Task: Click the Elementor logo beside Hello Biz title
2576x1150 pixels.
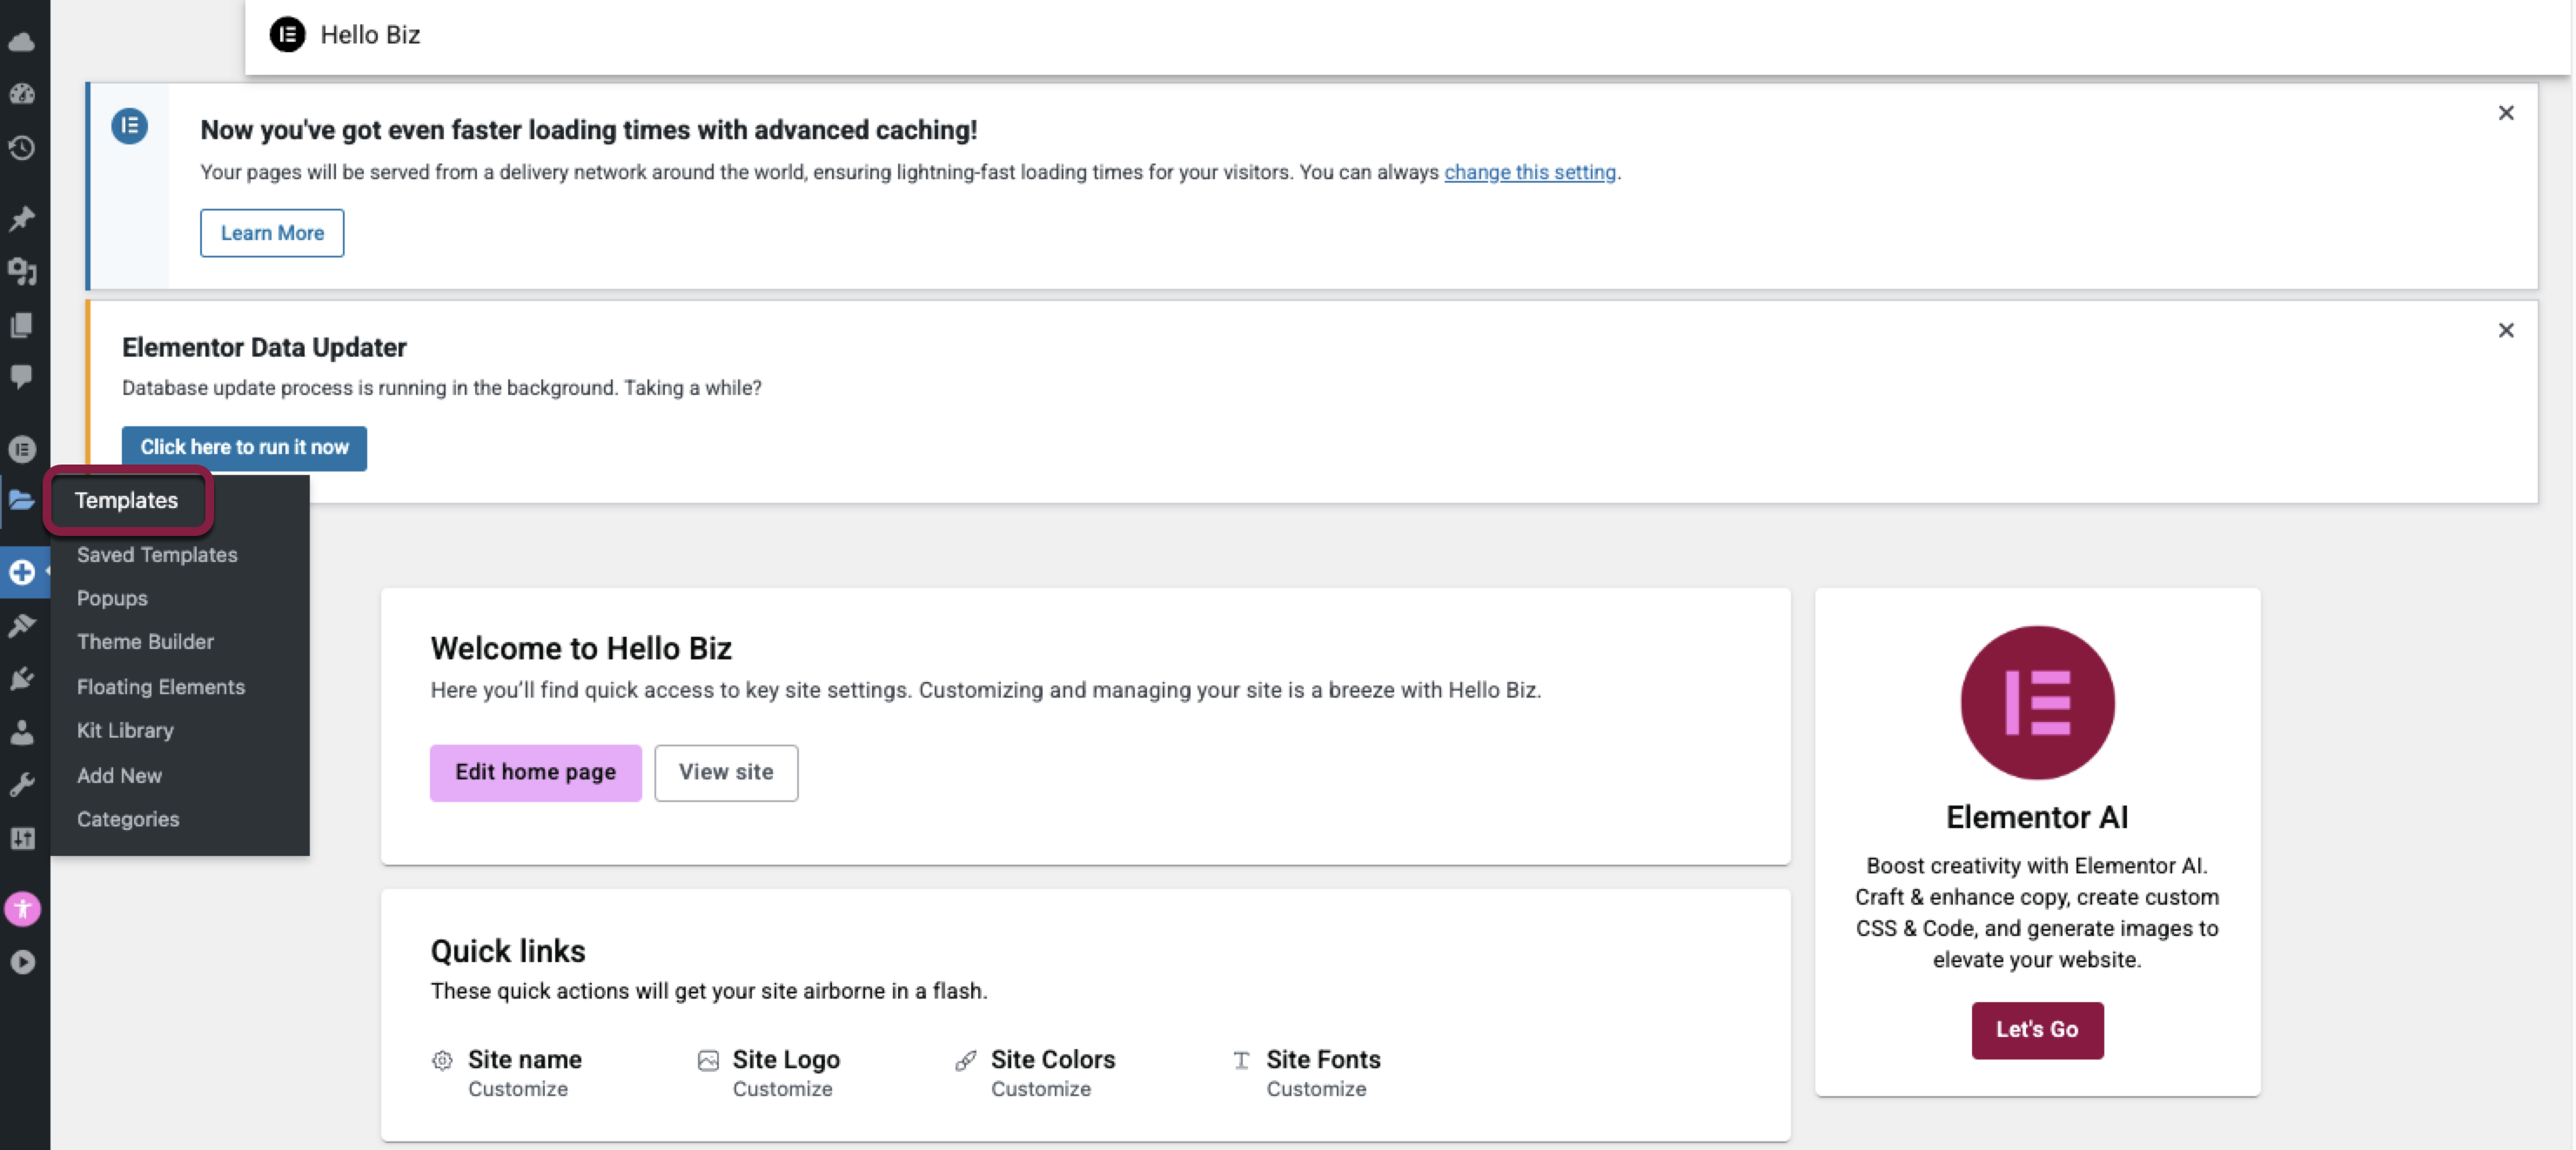Action: 287,34
